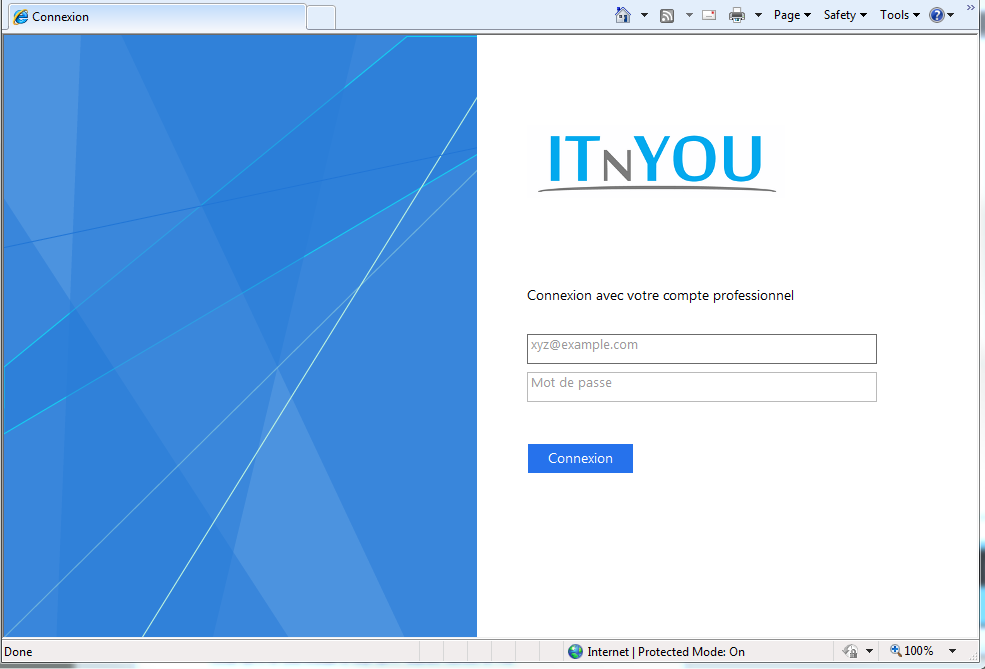Click the Internet zone globe icon
Viewport: 985px width, 669px height.
pyautogui.click(x=575, y=652)
